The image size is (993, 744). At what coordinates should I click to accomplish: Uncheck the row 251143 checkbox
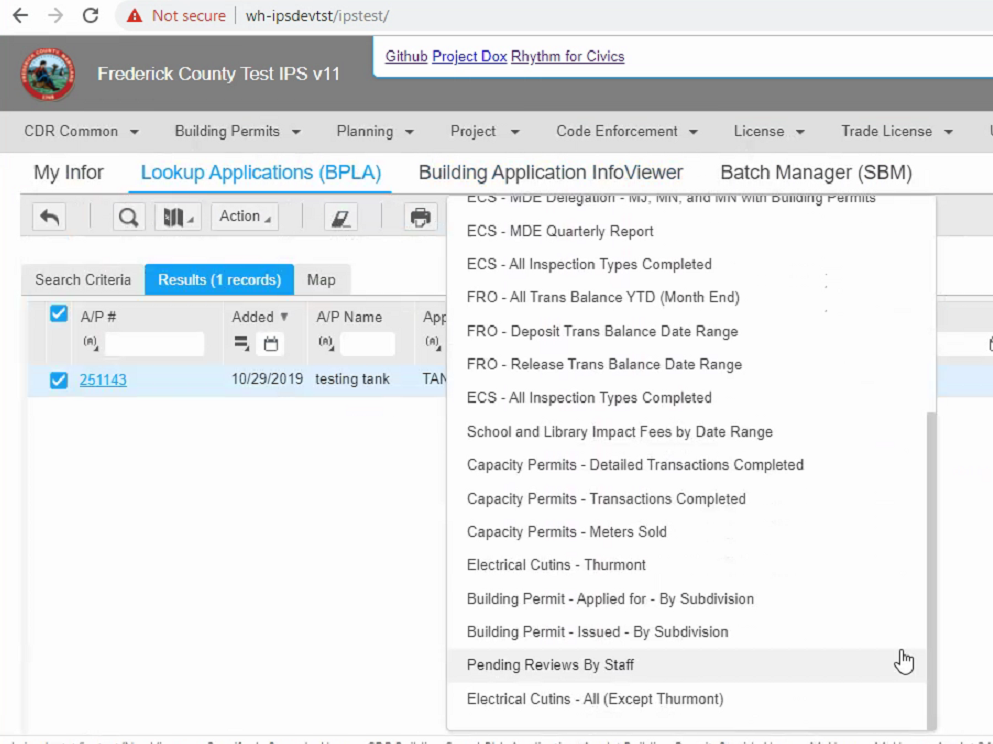(58, 379)
